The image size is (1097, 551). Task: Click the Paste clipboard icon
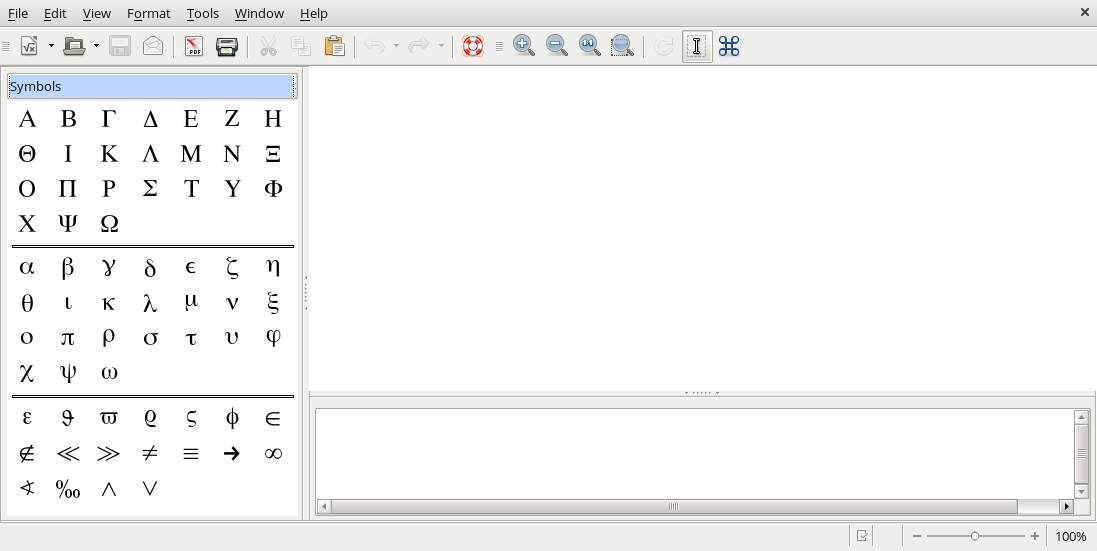[334, 46]
